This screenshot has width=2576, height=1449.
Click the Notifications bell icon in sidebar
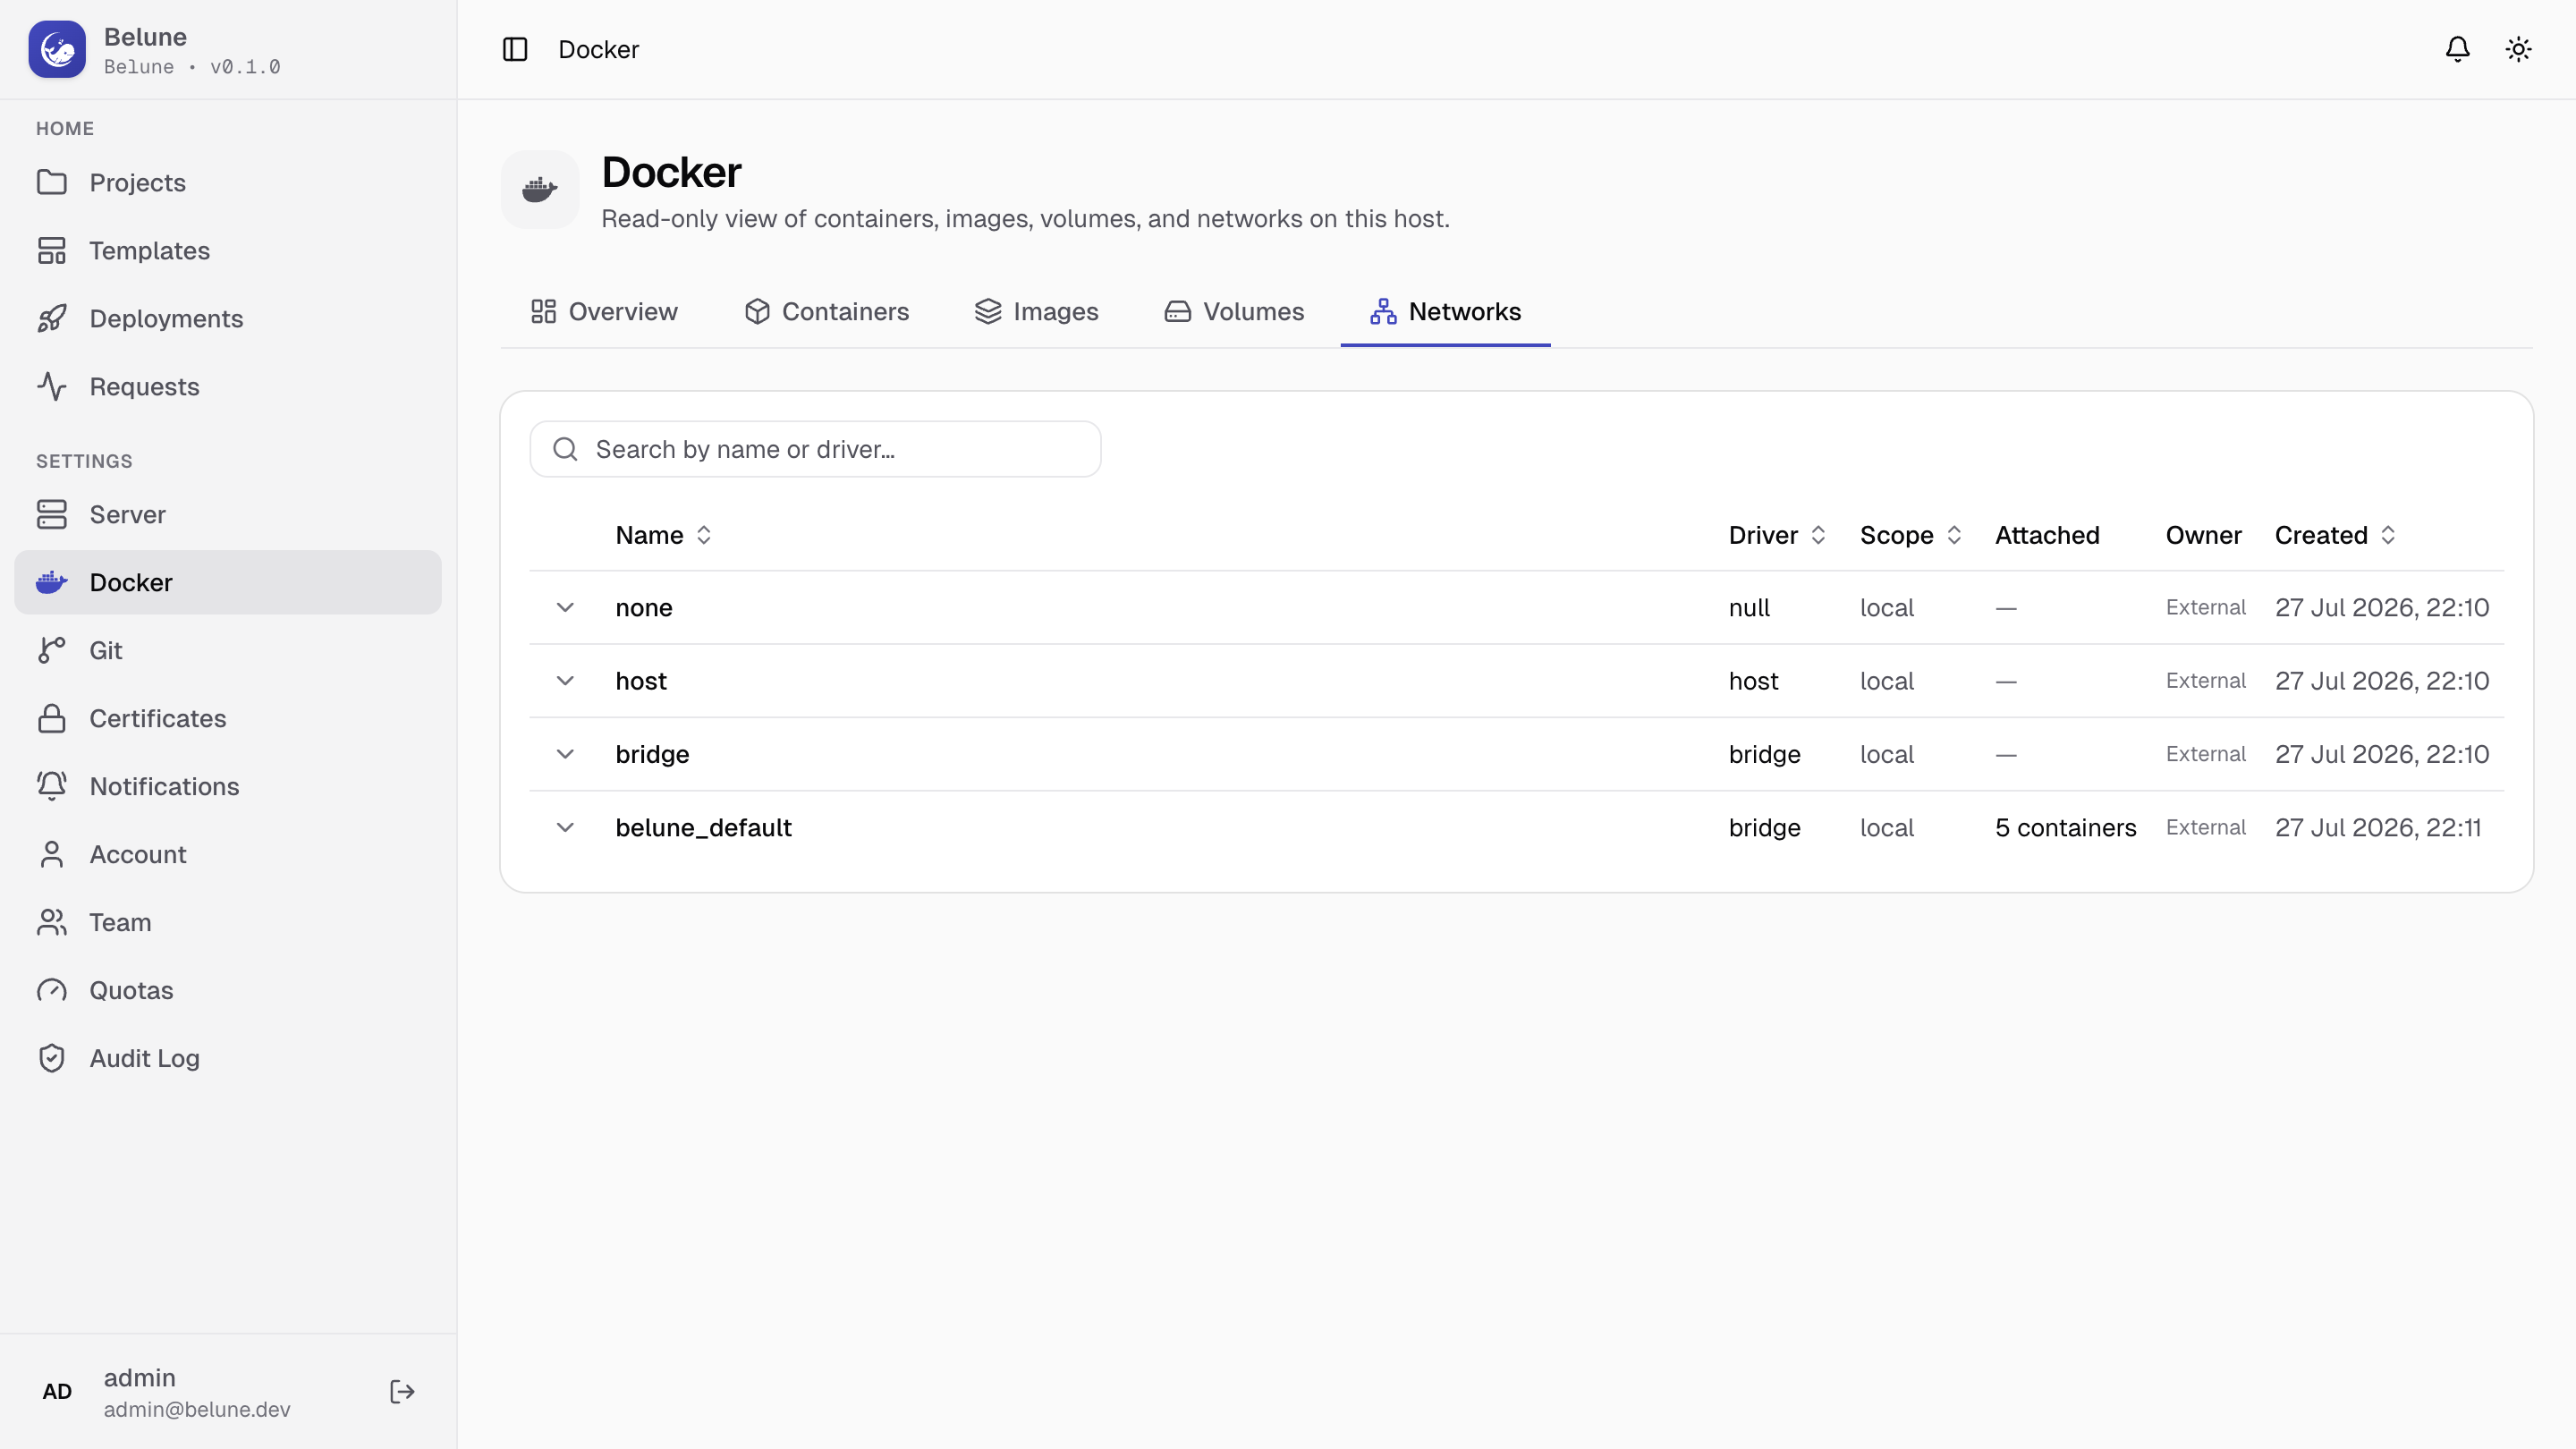point(52,786)
